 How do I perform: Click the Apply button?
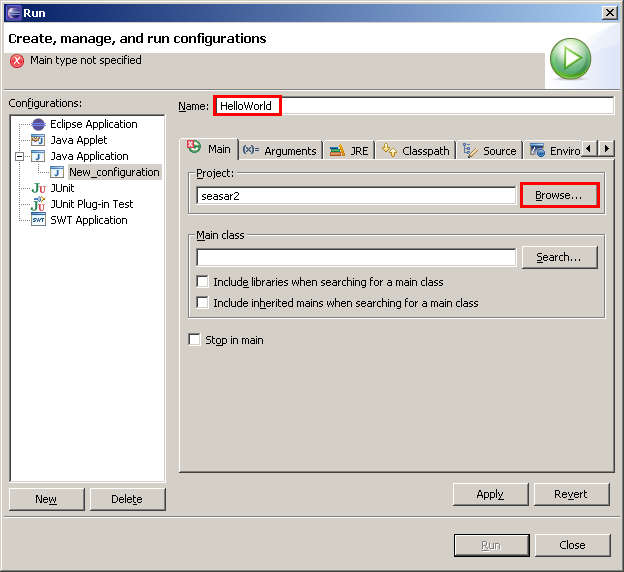[490, 494]
